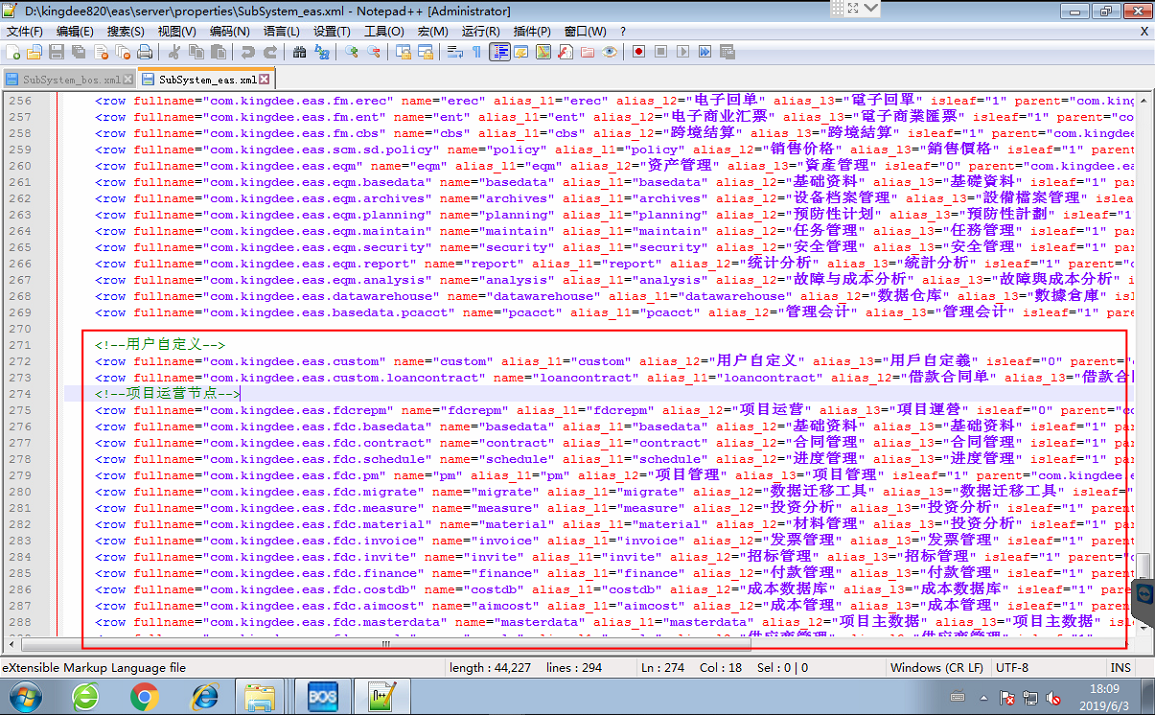Toggle the Indent guide toolbar icon

(x=499, y=52)
